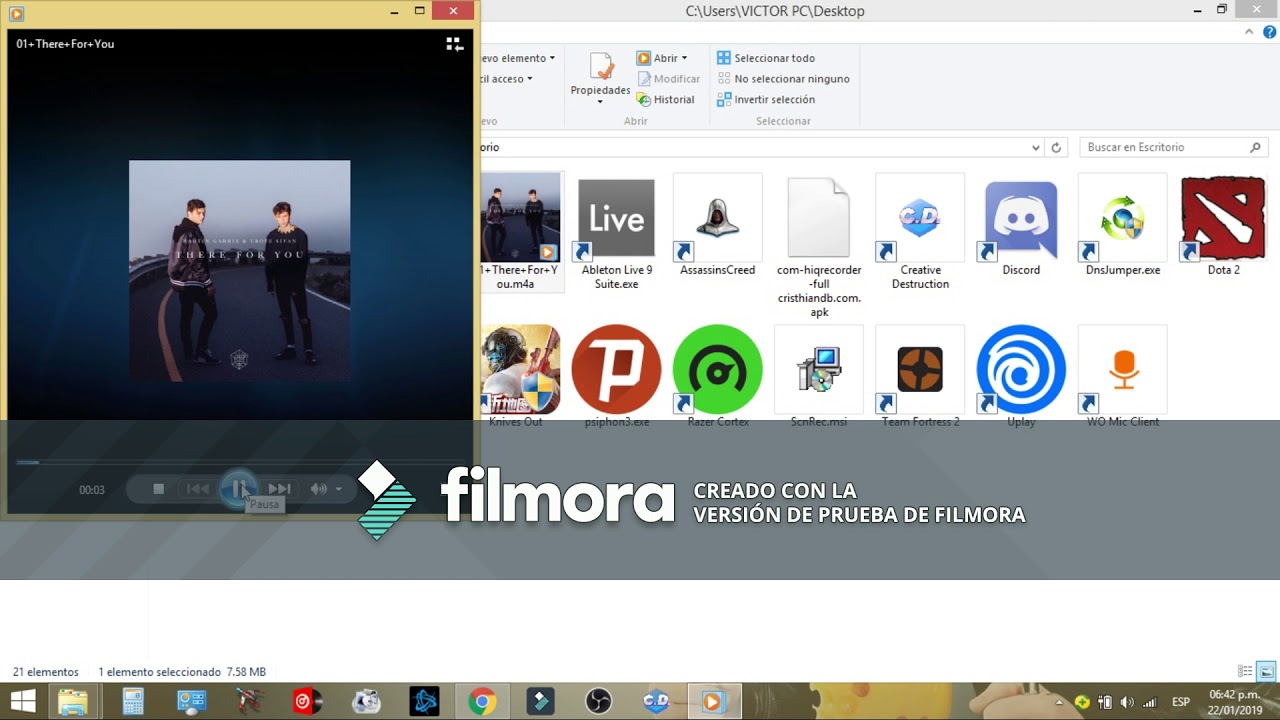Select the Discord shortcut icon

(1021, 226)
